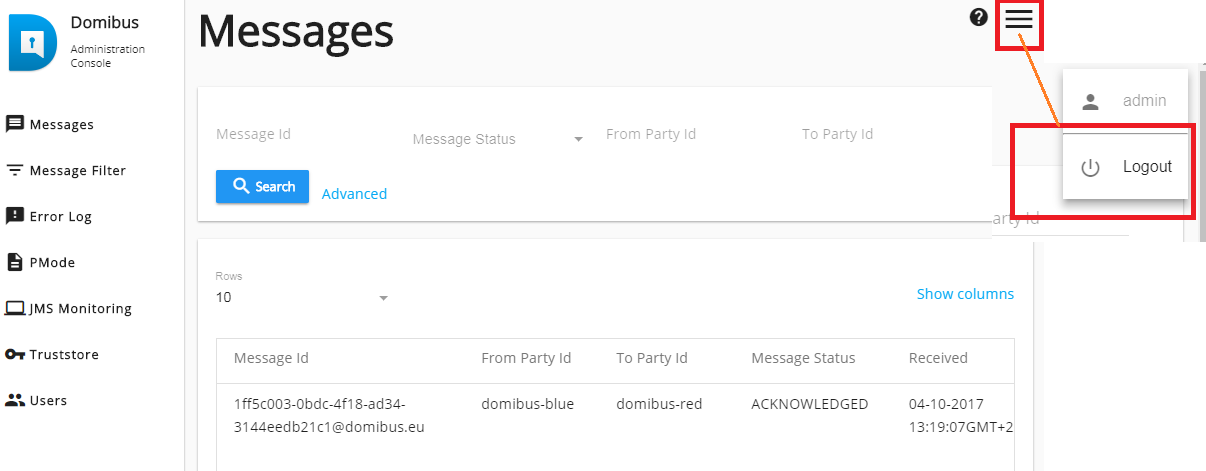Open the Rows count dropdown

[302, 297]
